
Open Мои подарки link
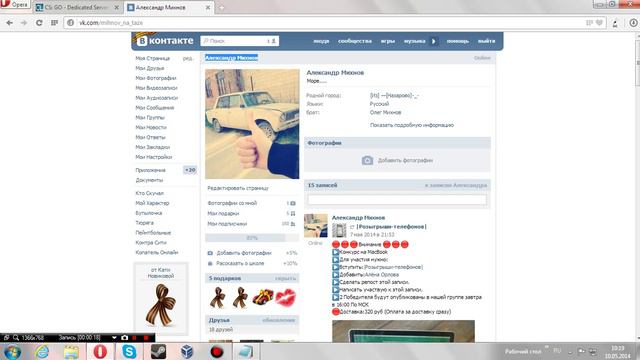click(x=223, y=213)
